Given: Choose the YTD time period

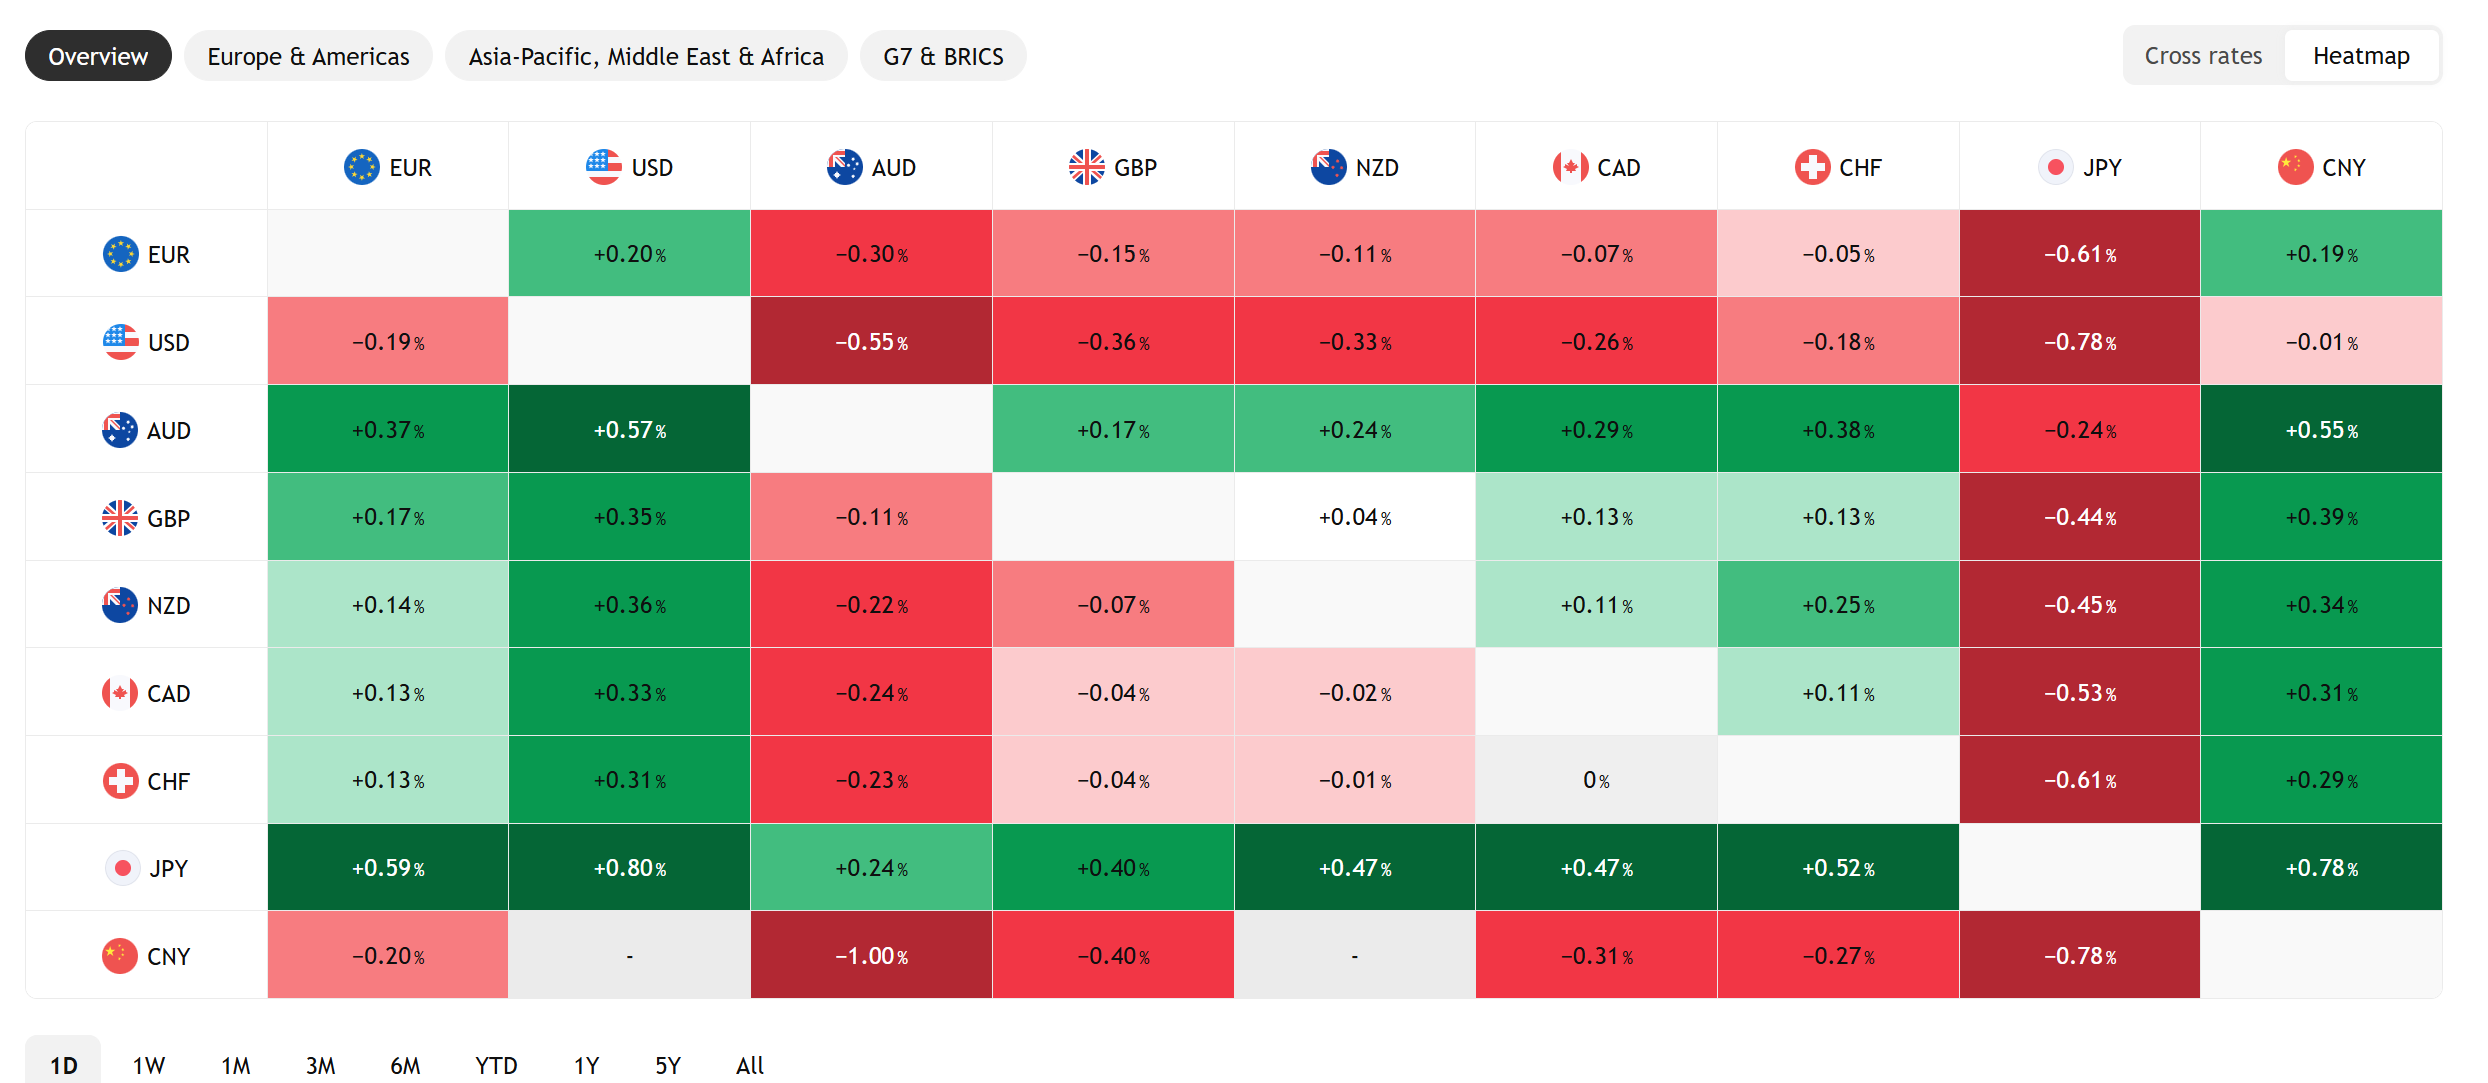Looking at the screenshot, I should pyautogui.click(x=496, y=1065).
